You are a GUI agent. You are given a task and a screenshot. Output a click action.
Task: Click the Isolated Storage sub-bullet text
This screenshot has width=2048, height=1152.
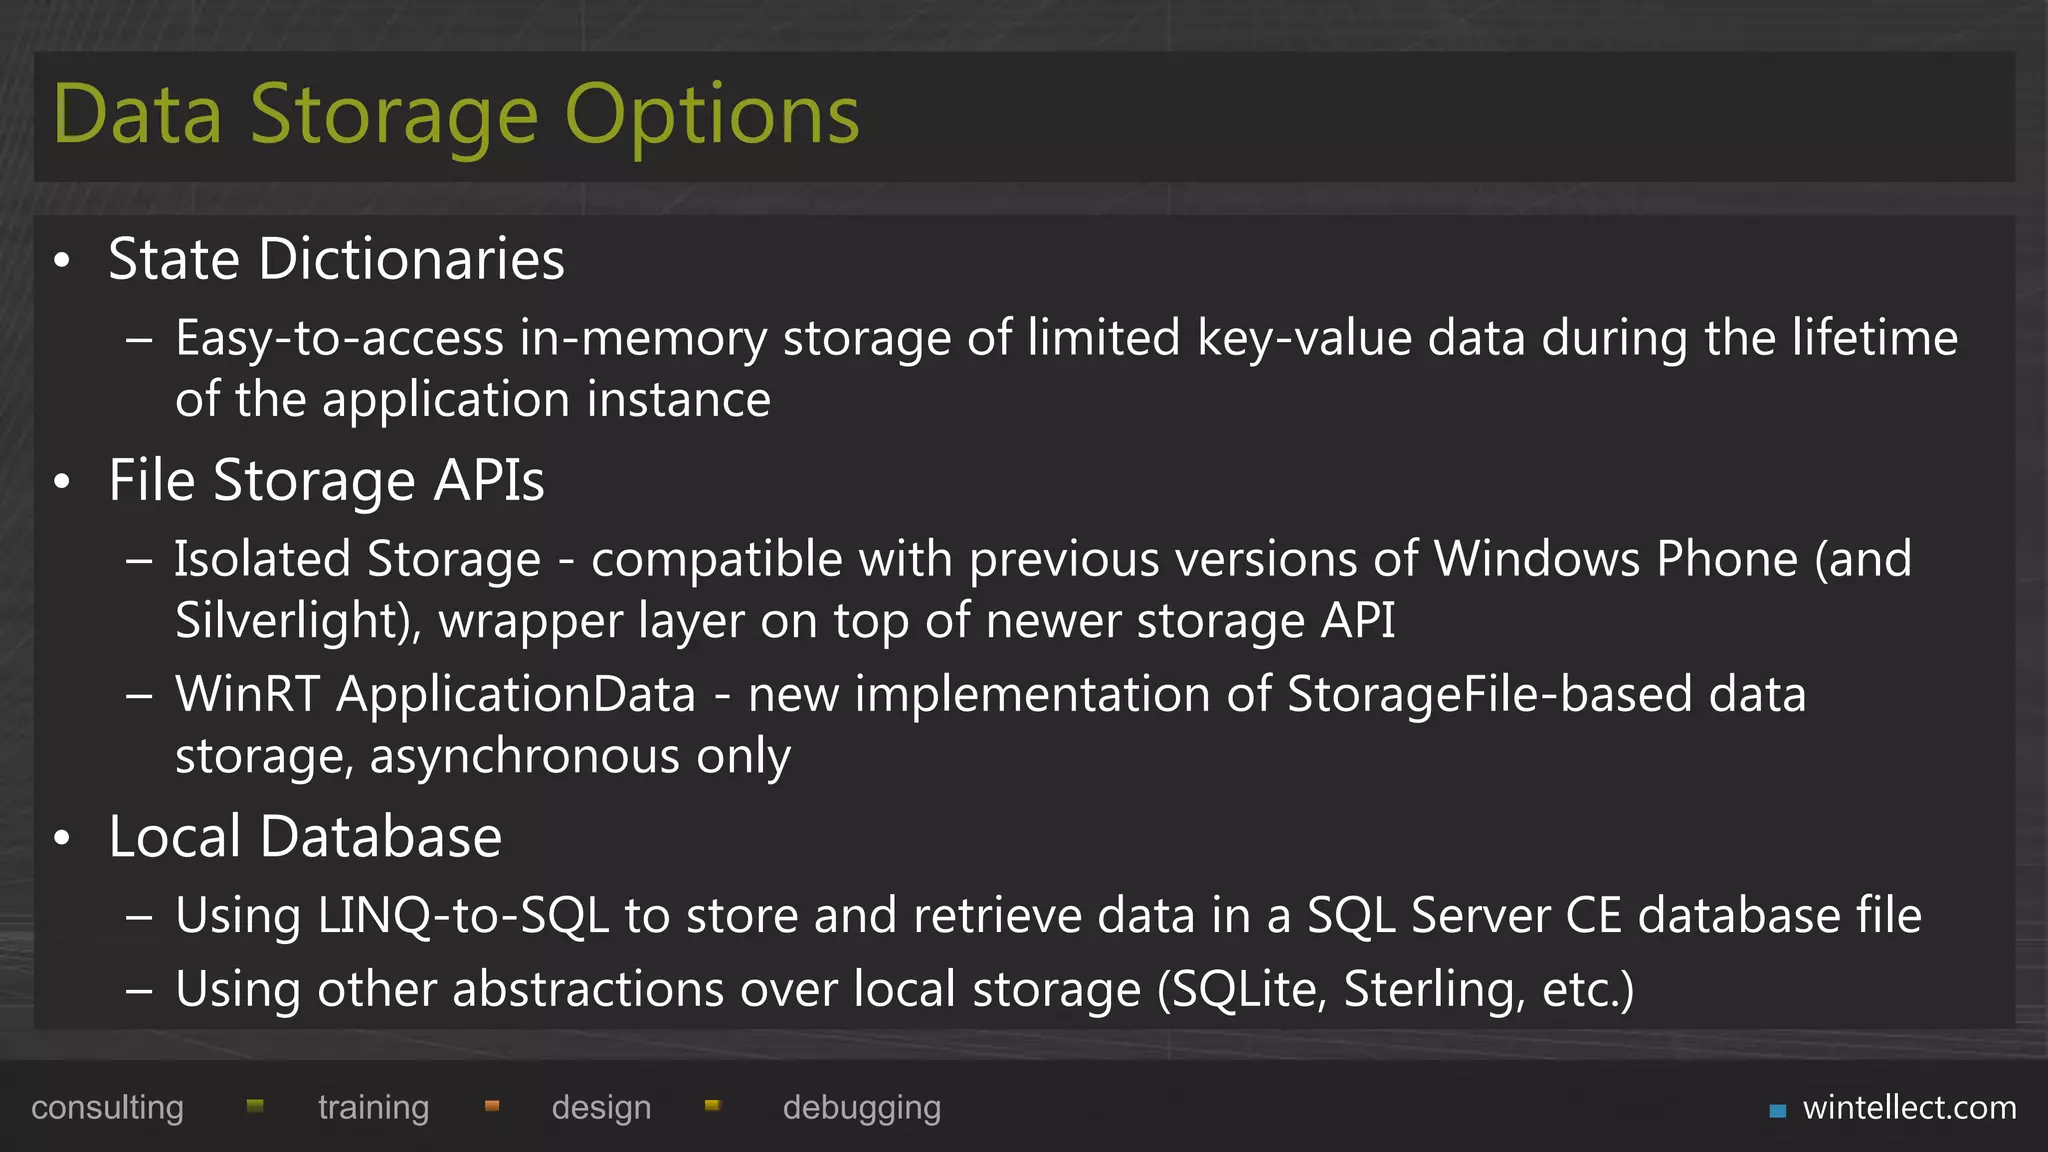1042,559
